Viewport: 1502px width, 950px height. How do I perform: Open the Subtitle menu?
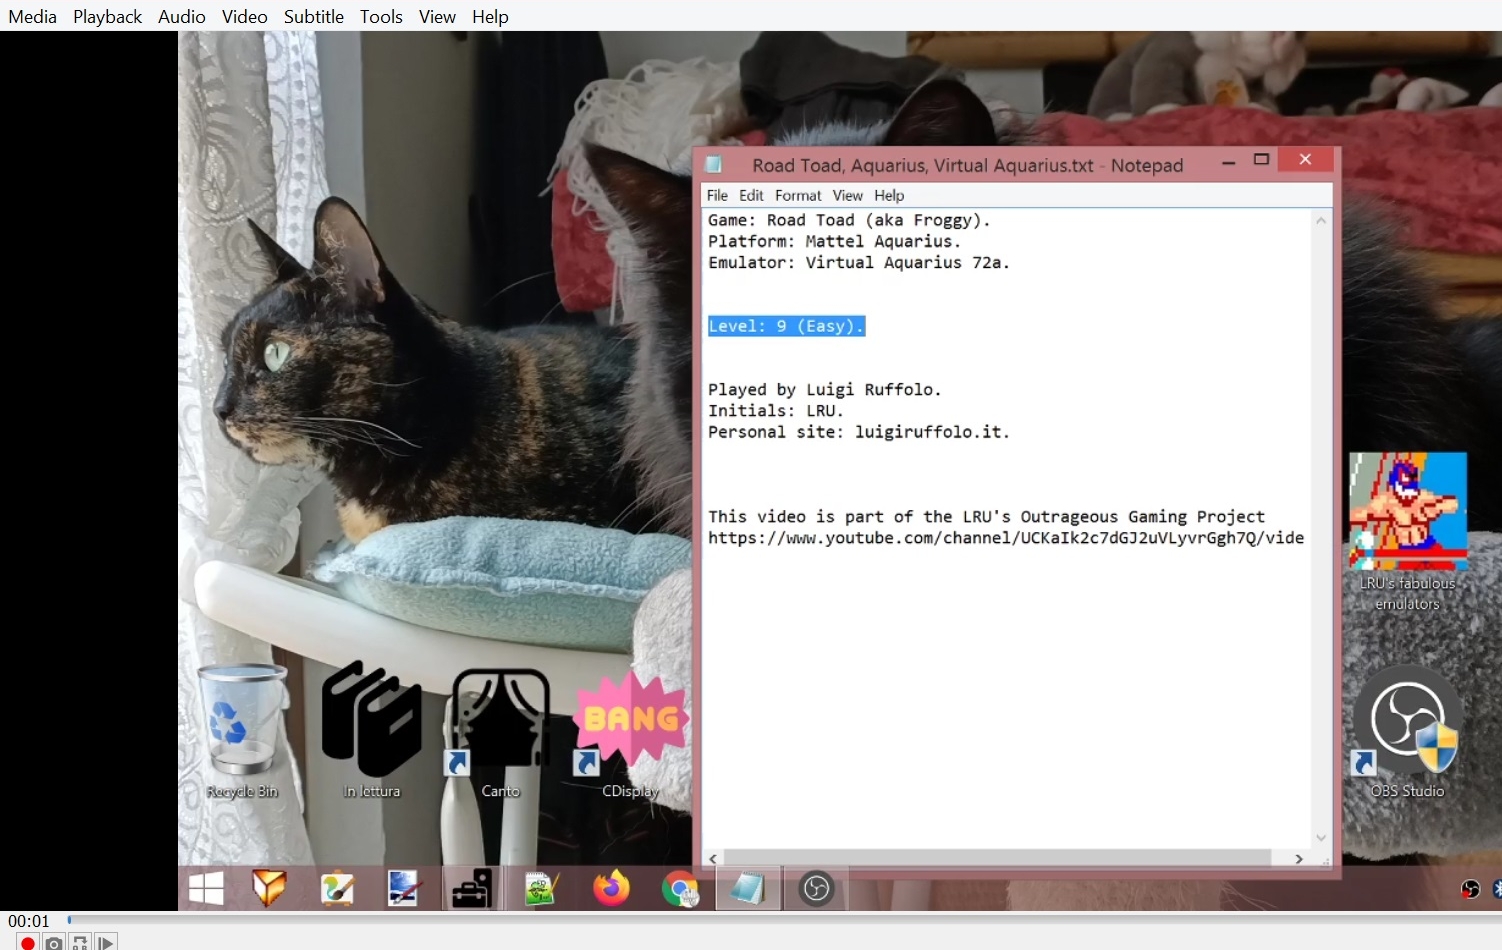(x=313, y=16)
